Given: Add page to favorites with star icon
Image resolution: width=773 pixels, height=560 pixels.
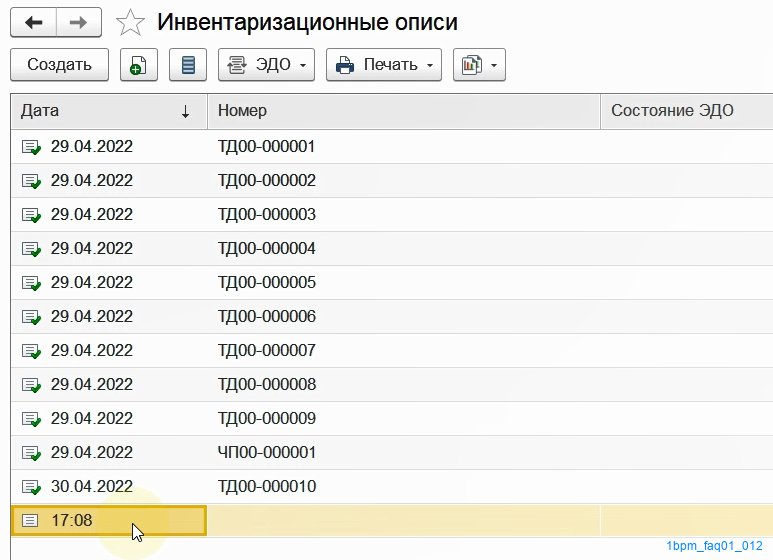Looking at the screenshot, I should (130, 23).
